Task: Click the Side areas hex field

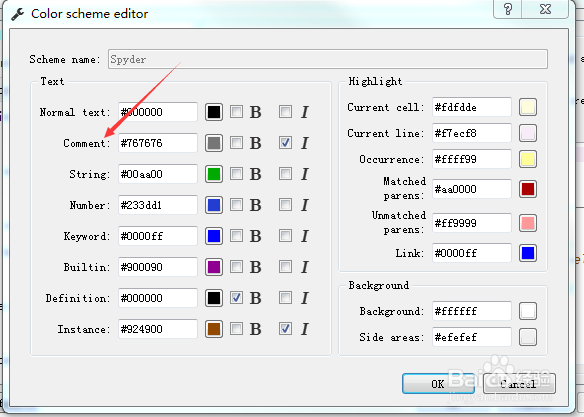Action: [472, 337]
